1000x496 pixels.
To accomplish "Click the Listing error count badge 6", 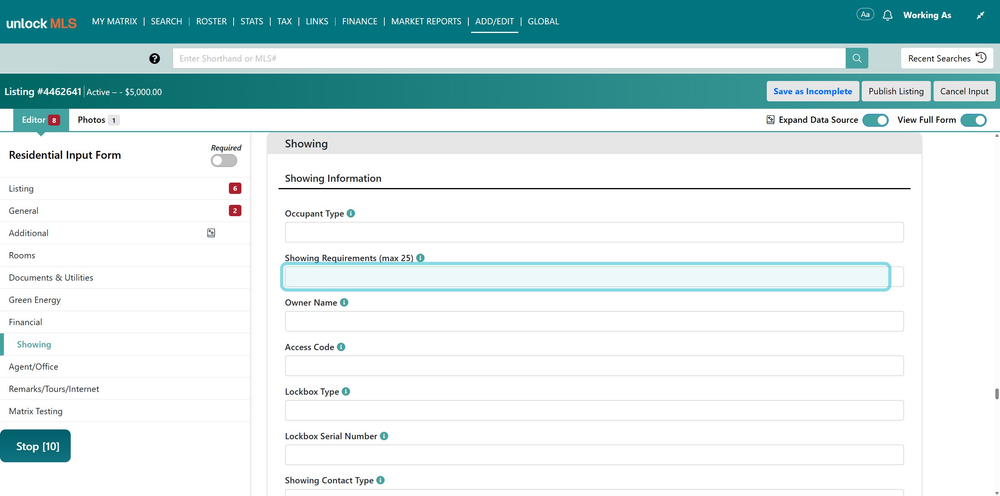I will [x=235, y=189].
